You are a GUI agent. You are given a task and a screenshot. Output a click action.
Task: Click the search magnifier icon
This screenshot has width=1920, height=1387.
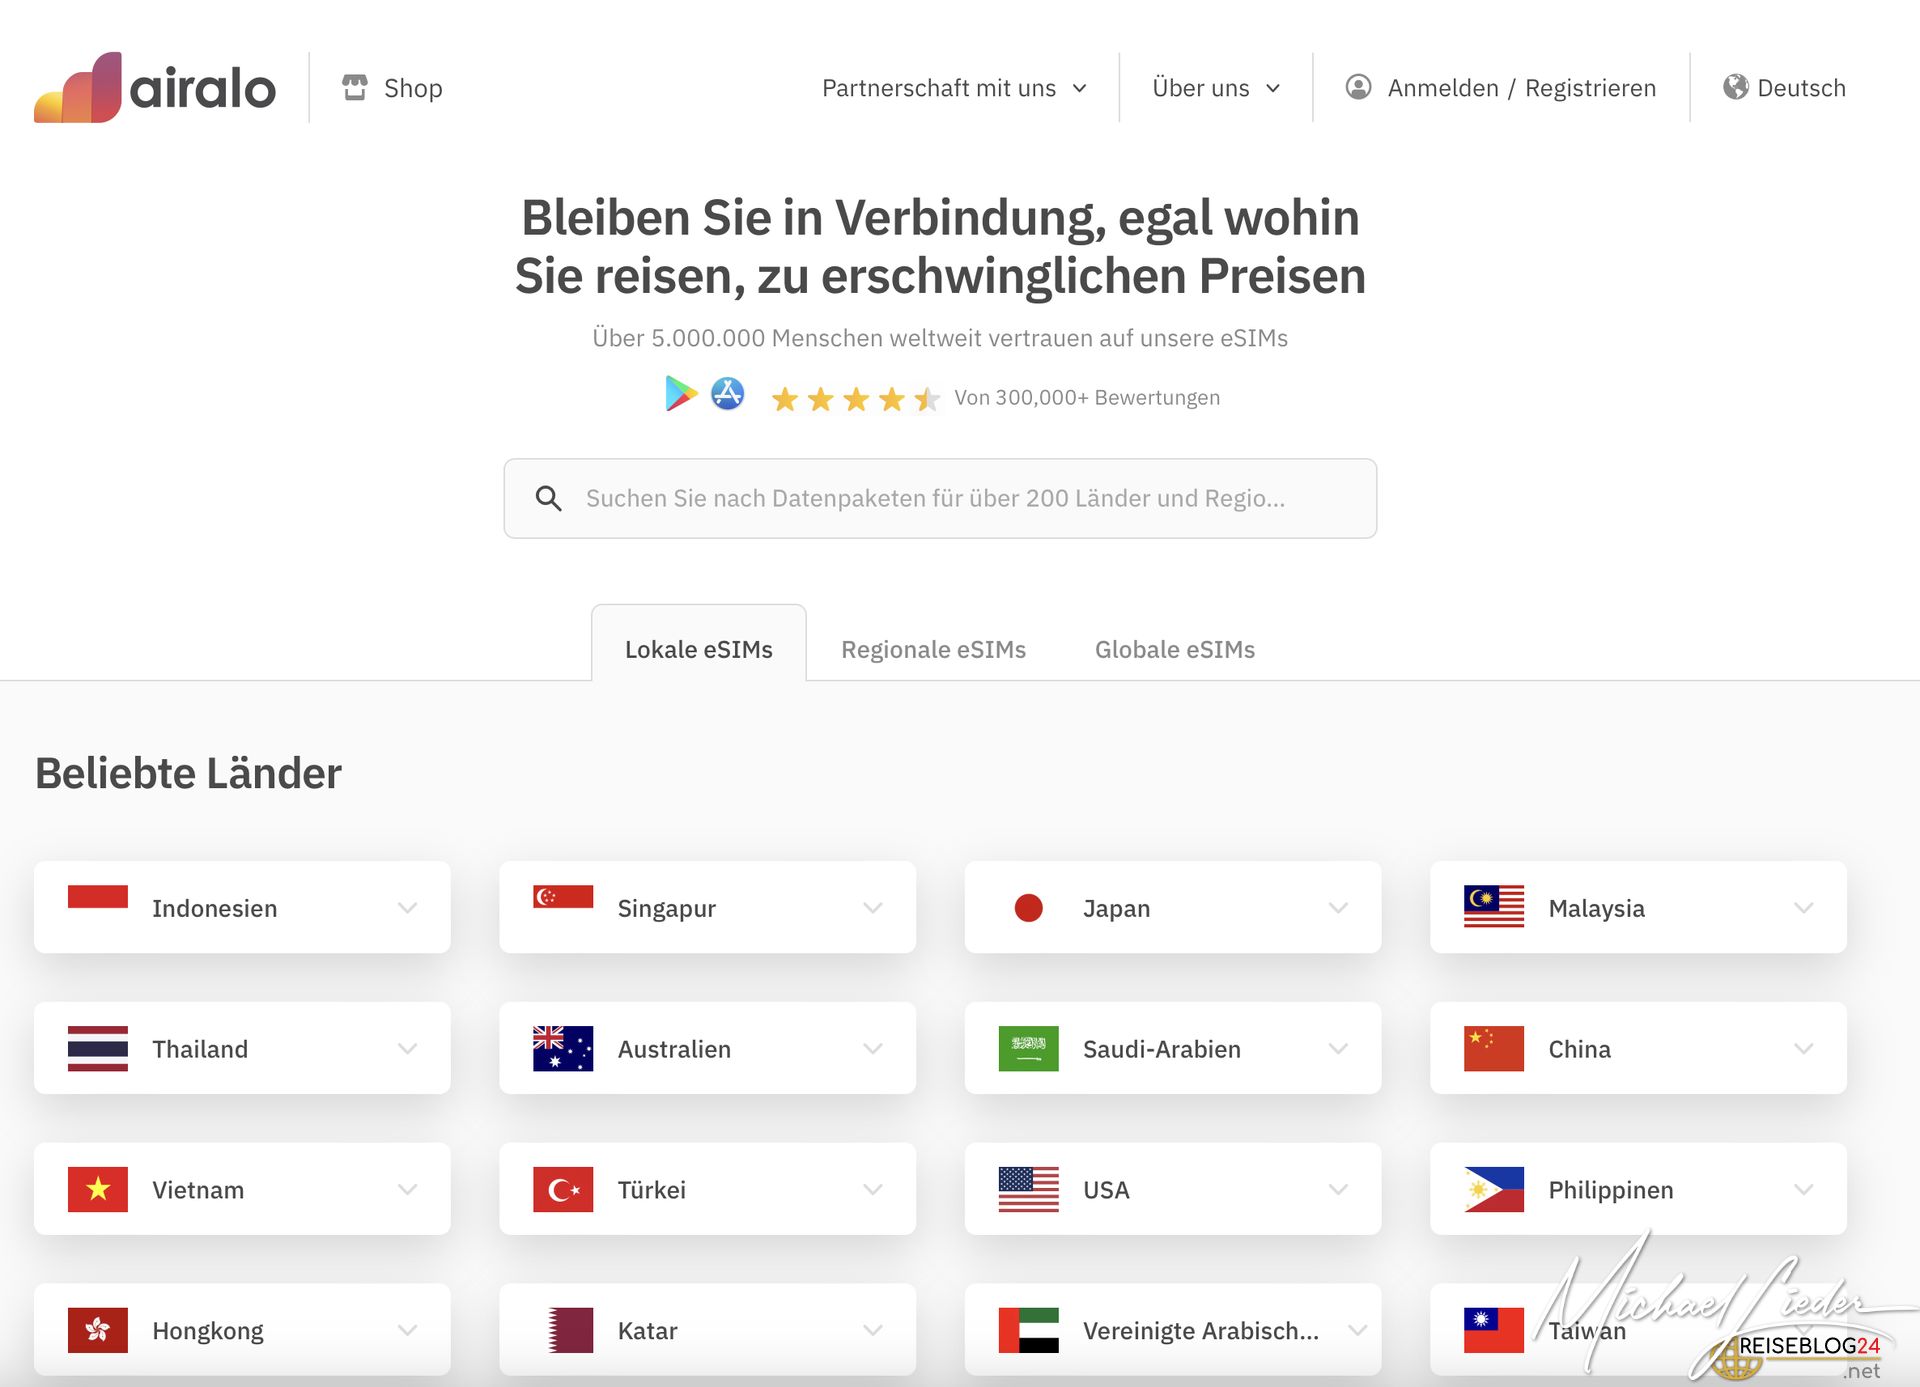pyautogui.click(x=548, y=498)
